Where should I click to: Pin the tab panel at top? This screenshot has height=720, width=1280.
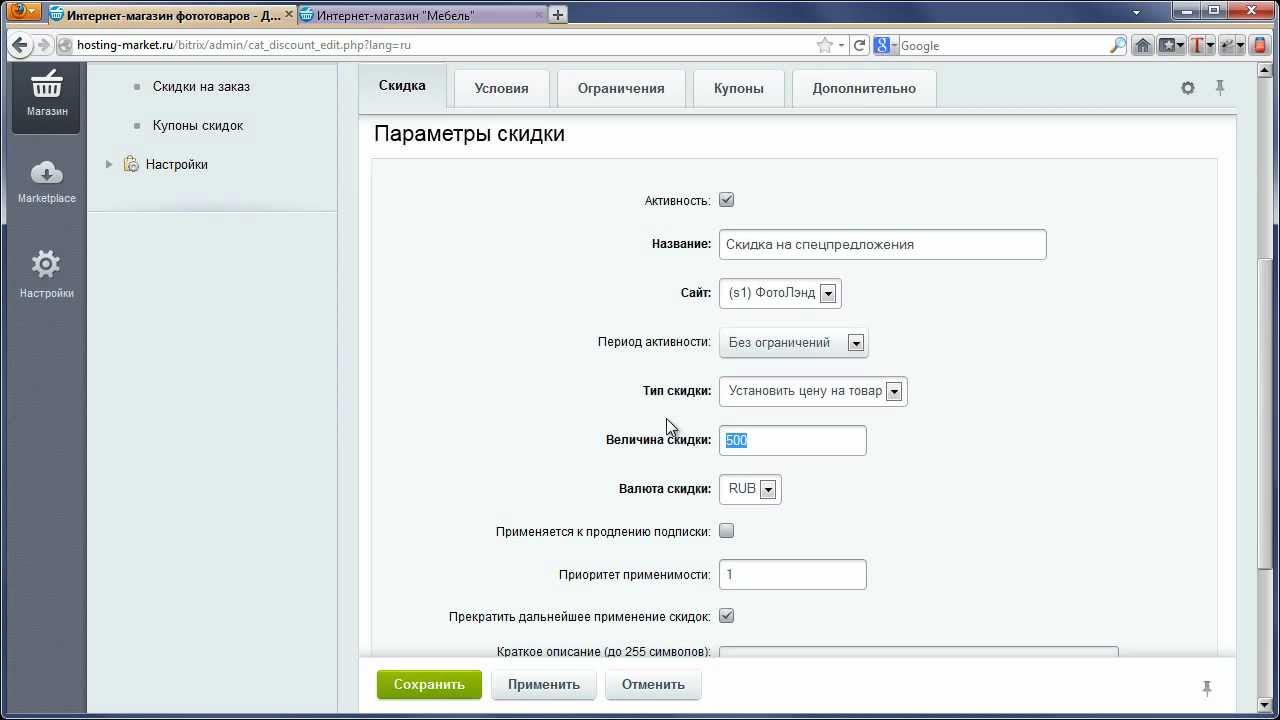point(1220,88)
